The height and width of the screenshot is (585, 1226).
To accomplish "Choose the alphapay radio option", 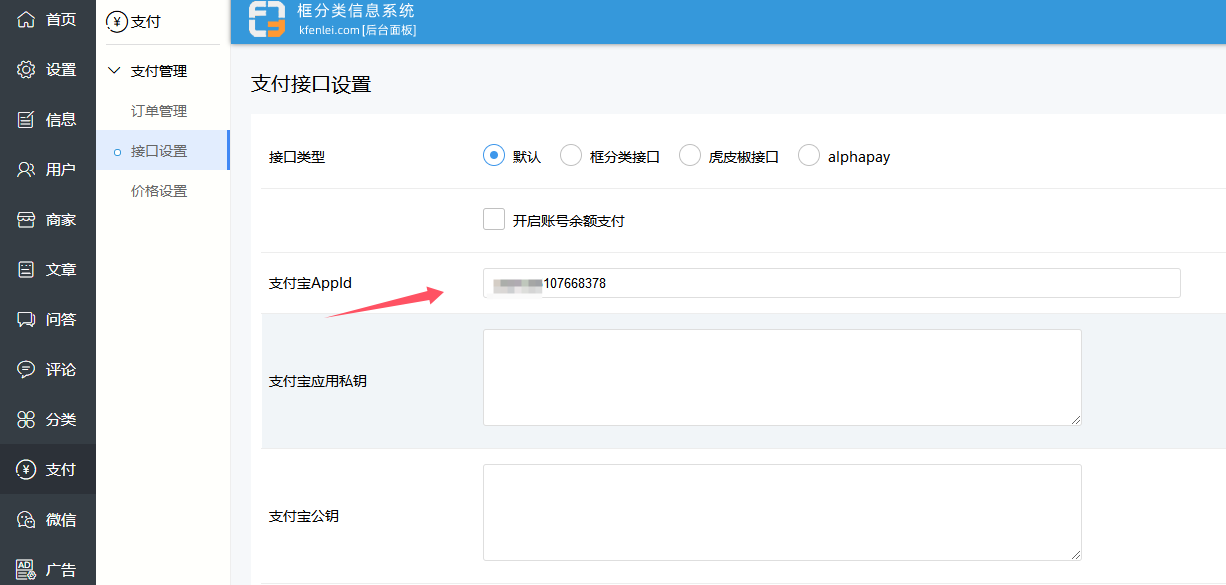I will (809, 156).
